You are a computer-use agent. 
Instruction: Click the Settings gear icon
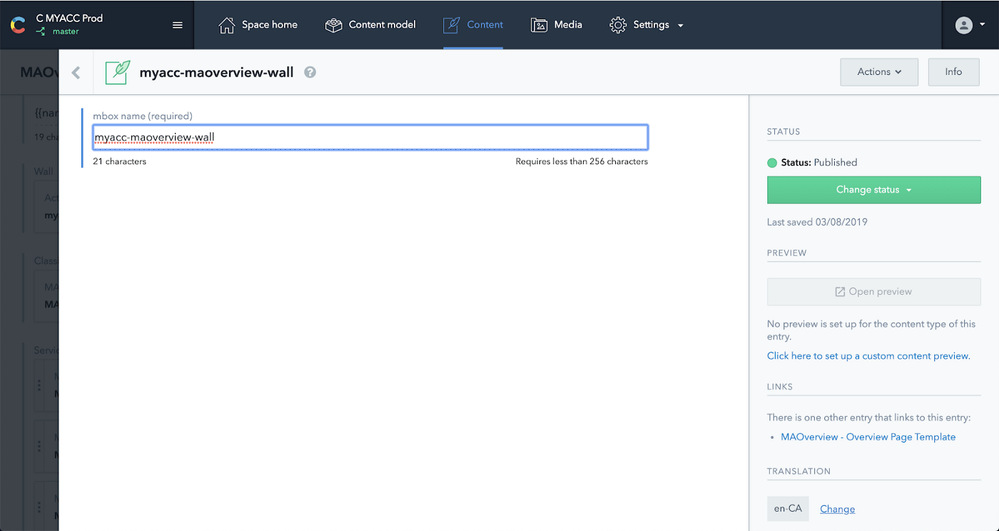[x=618, y=25]
